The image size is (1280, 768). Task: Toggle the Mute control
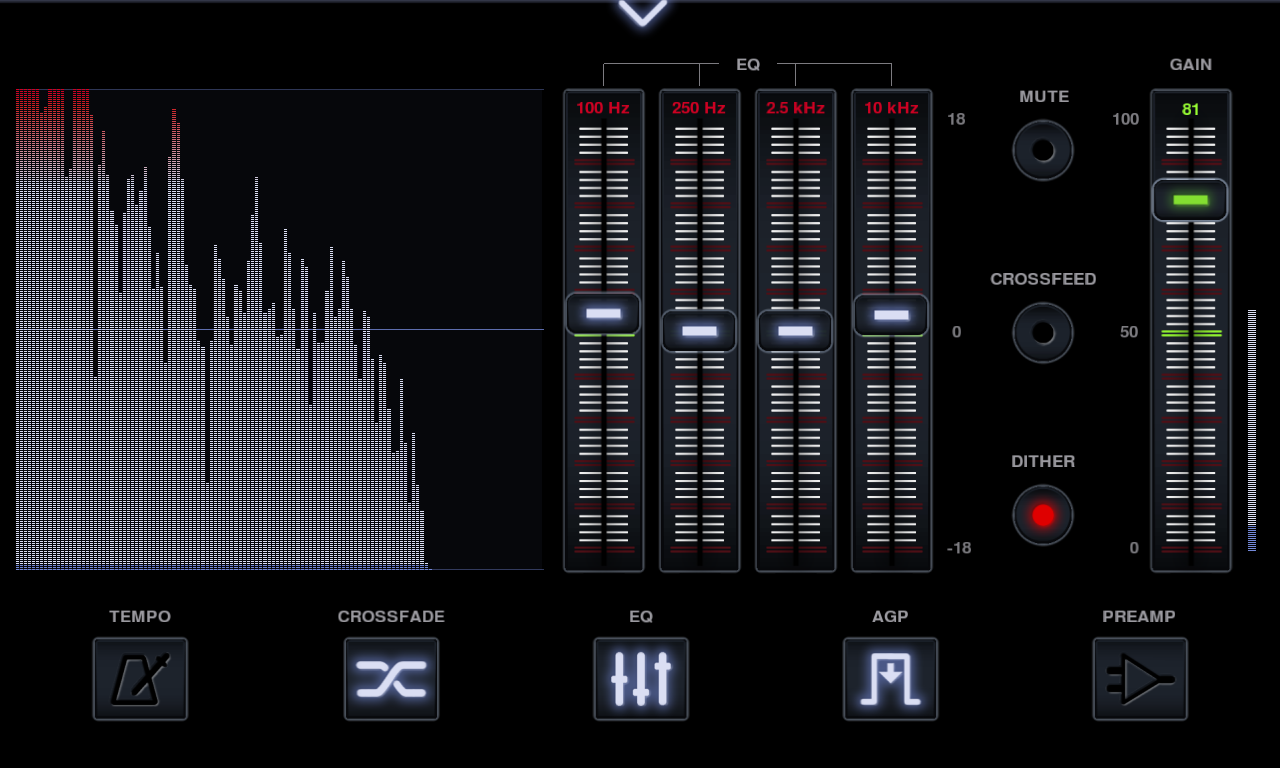1043,150
